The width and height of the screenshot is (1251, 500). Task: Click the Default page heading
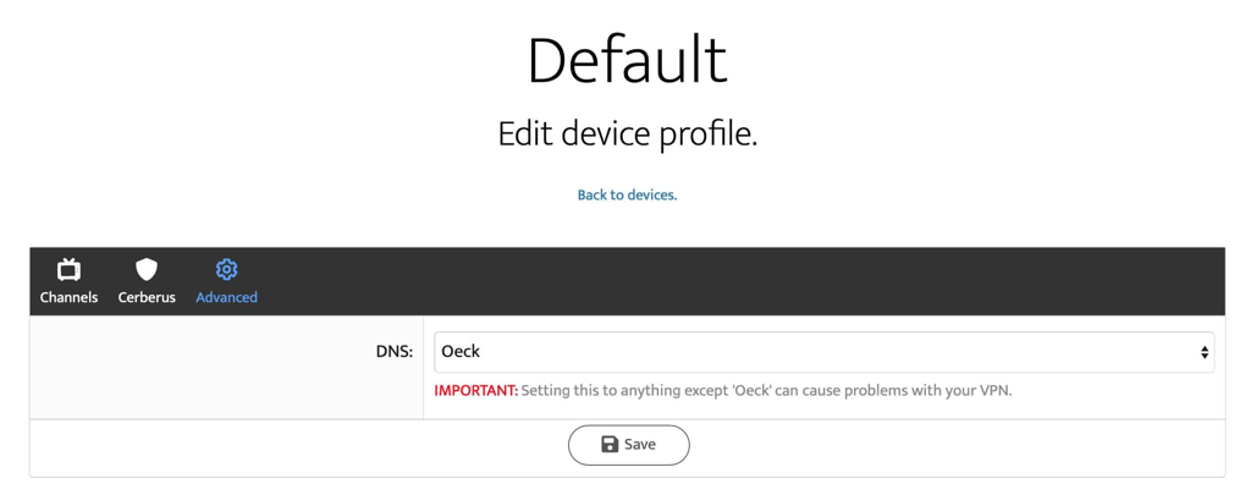coord(627,60)
